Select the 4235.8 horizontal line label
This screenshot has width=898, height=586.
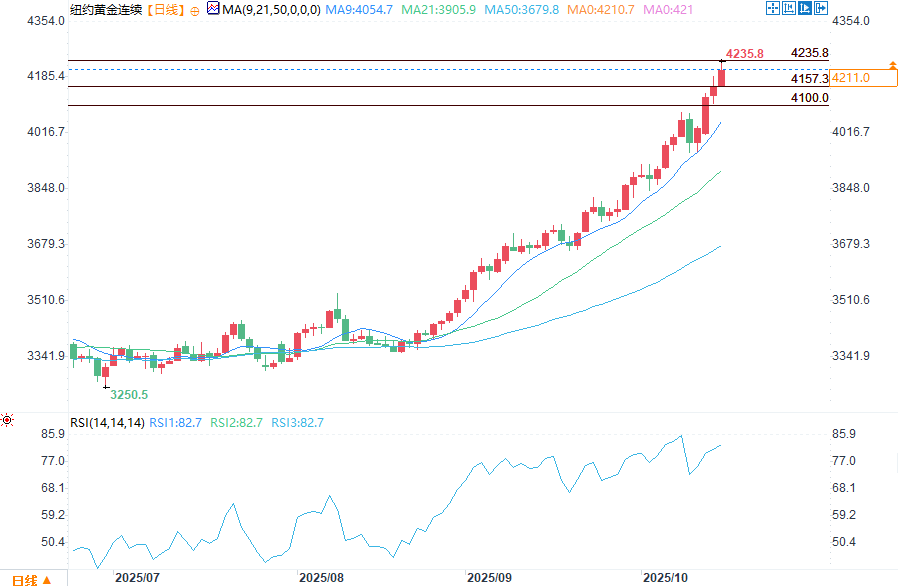[810, 53]
